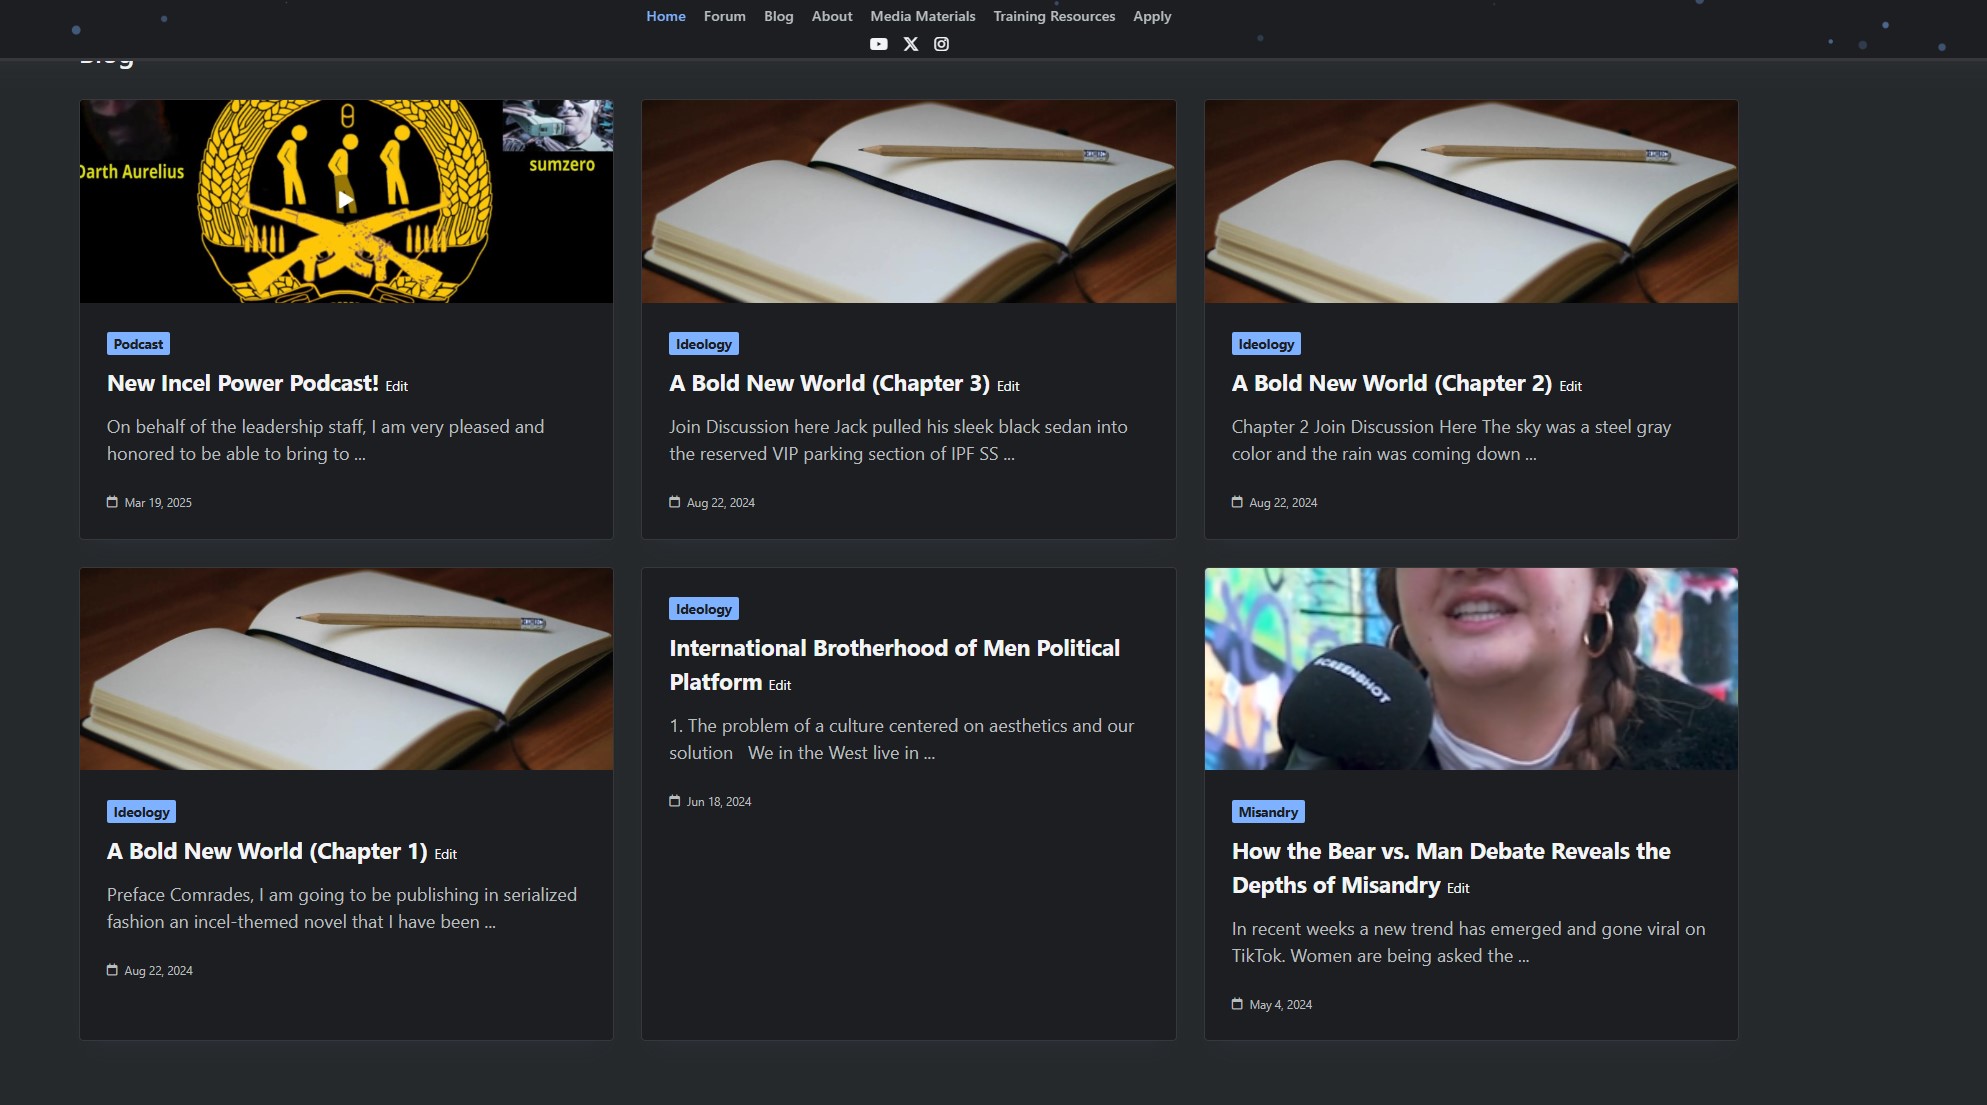1987x1105 pixels.
Task: Open Bear vs. Man post thumbnail image
Action: [1470, 668]
